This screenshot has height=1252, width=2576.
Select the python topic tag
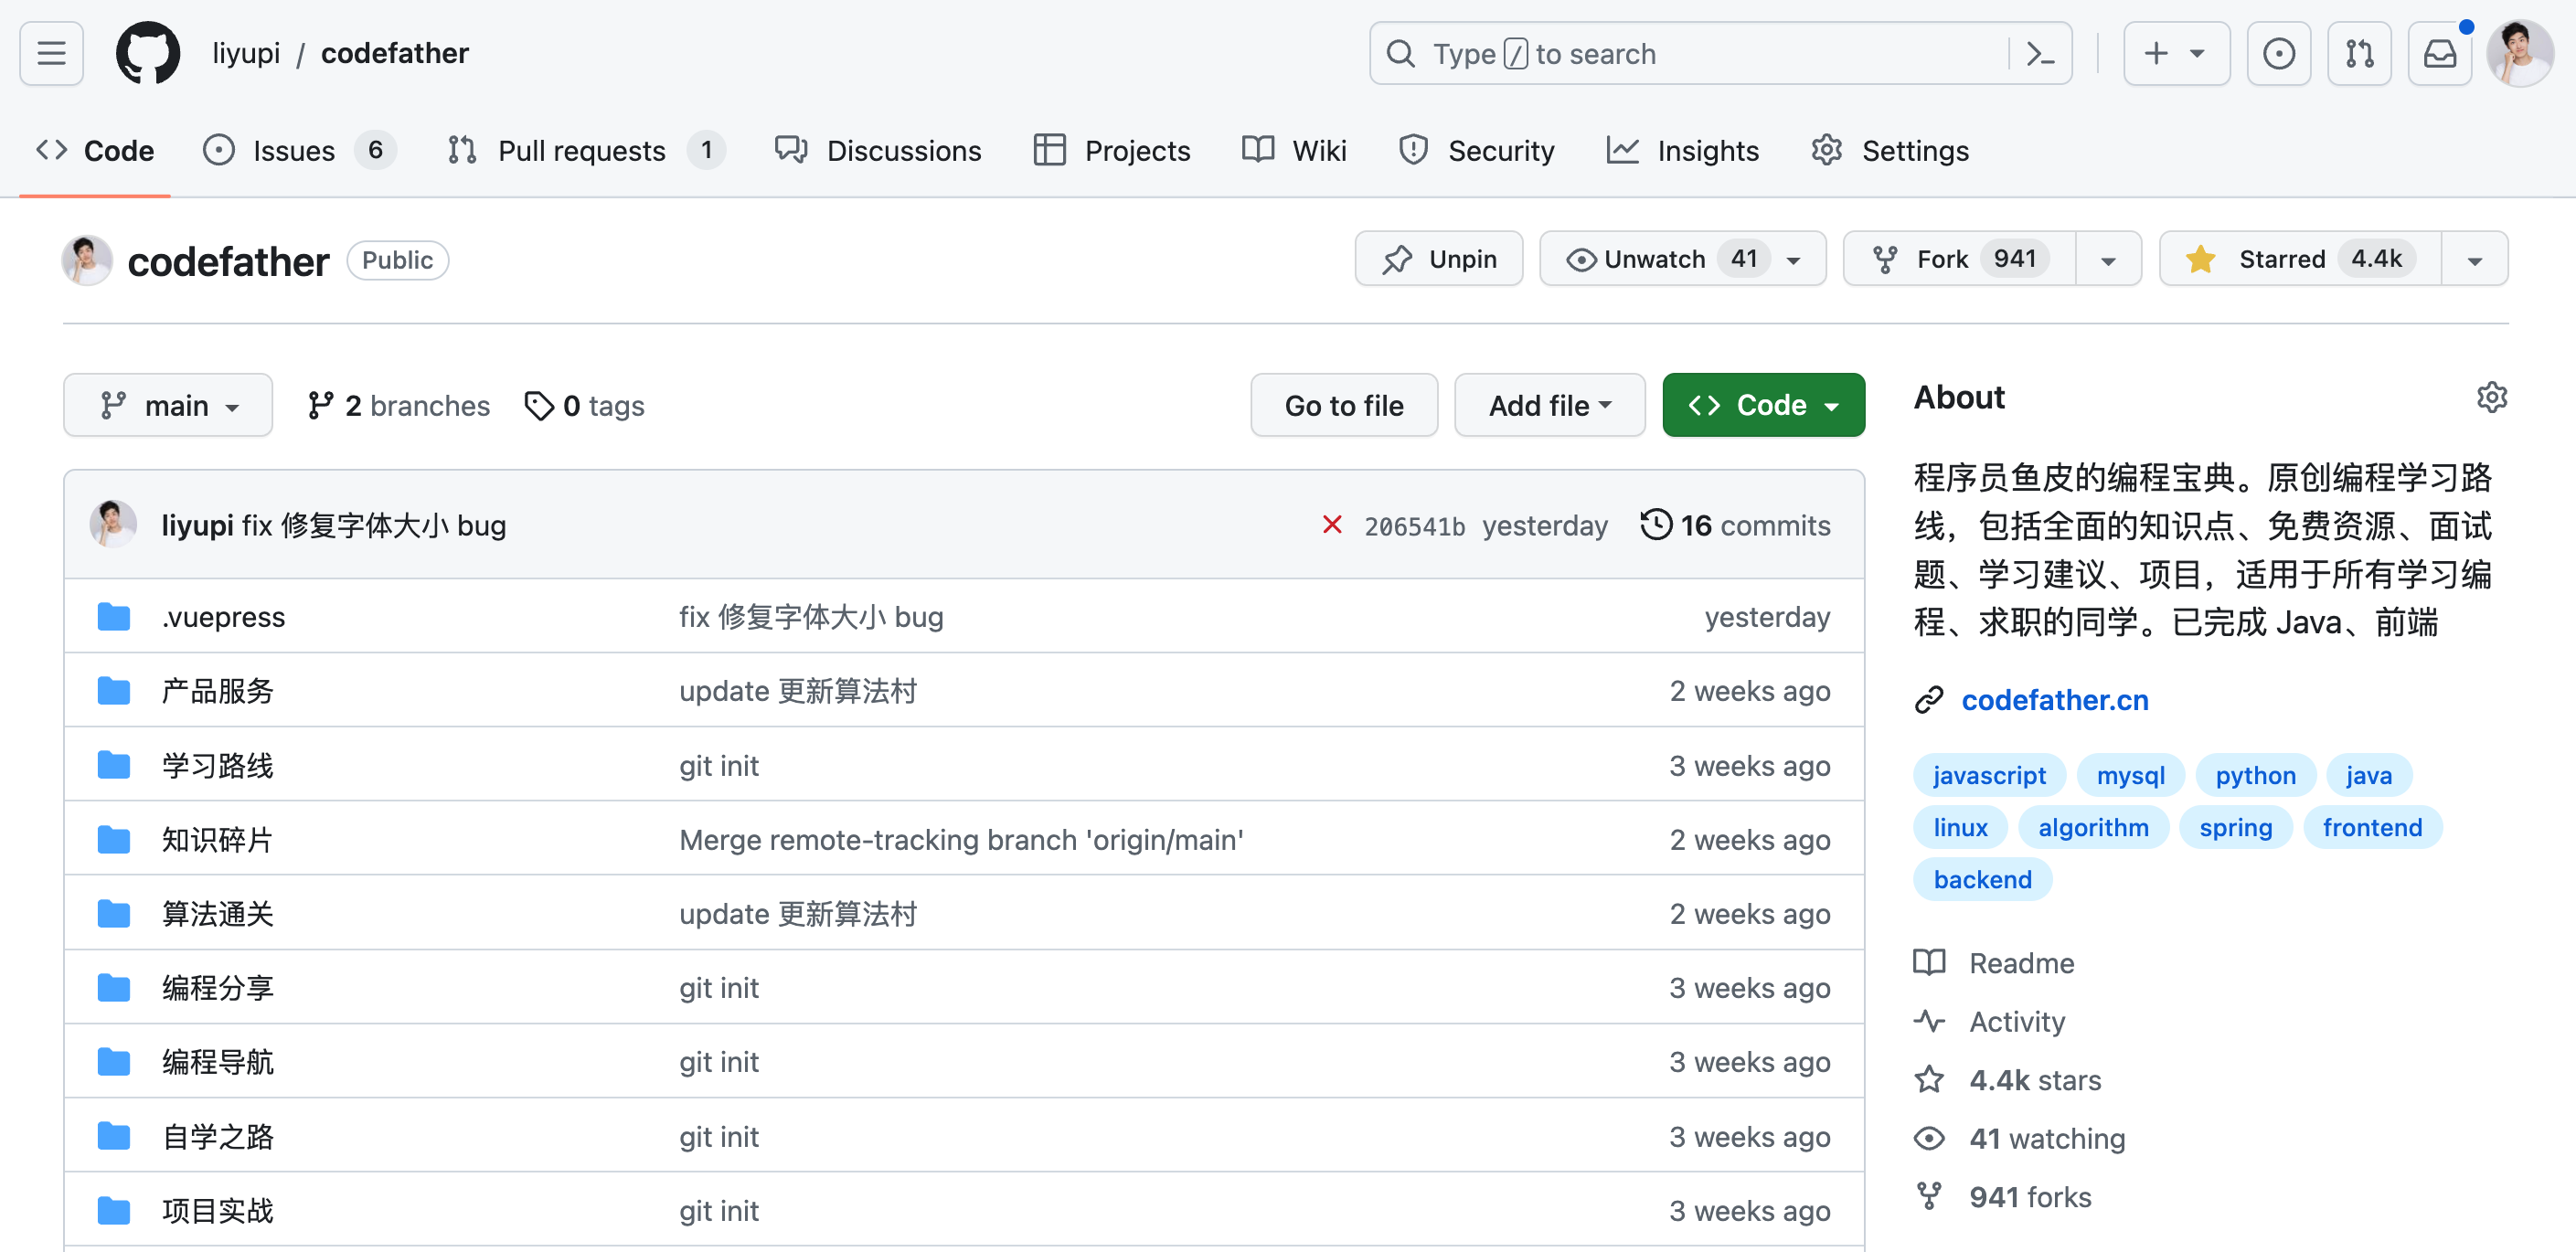click(x=2254, y=775)
